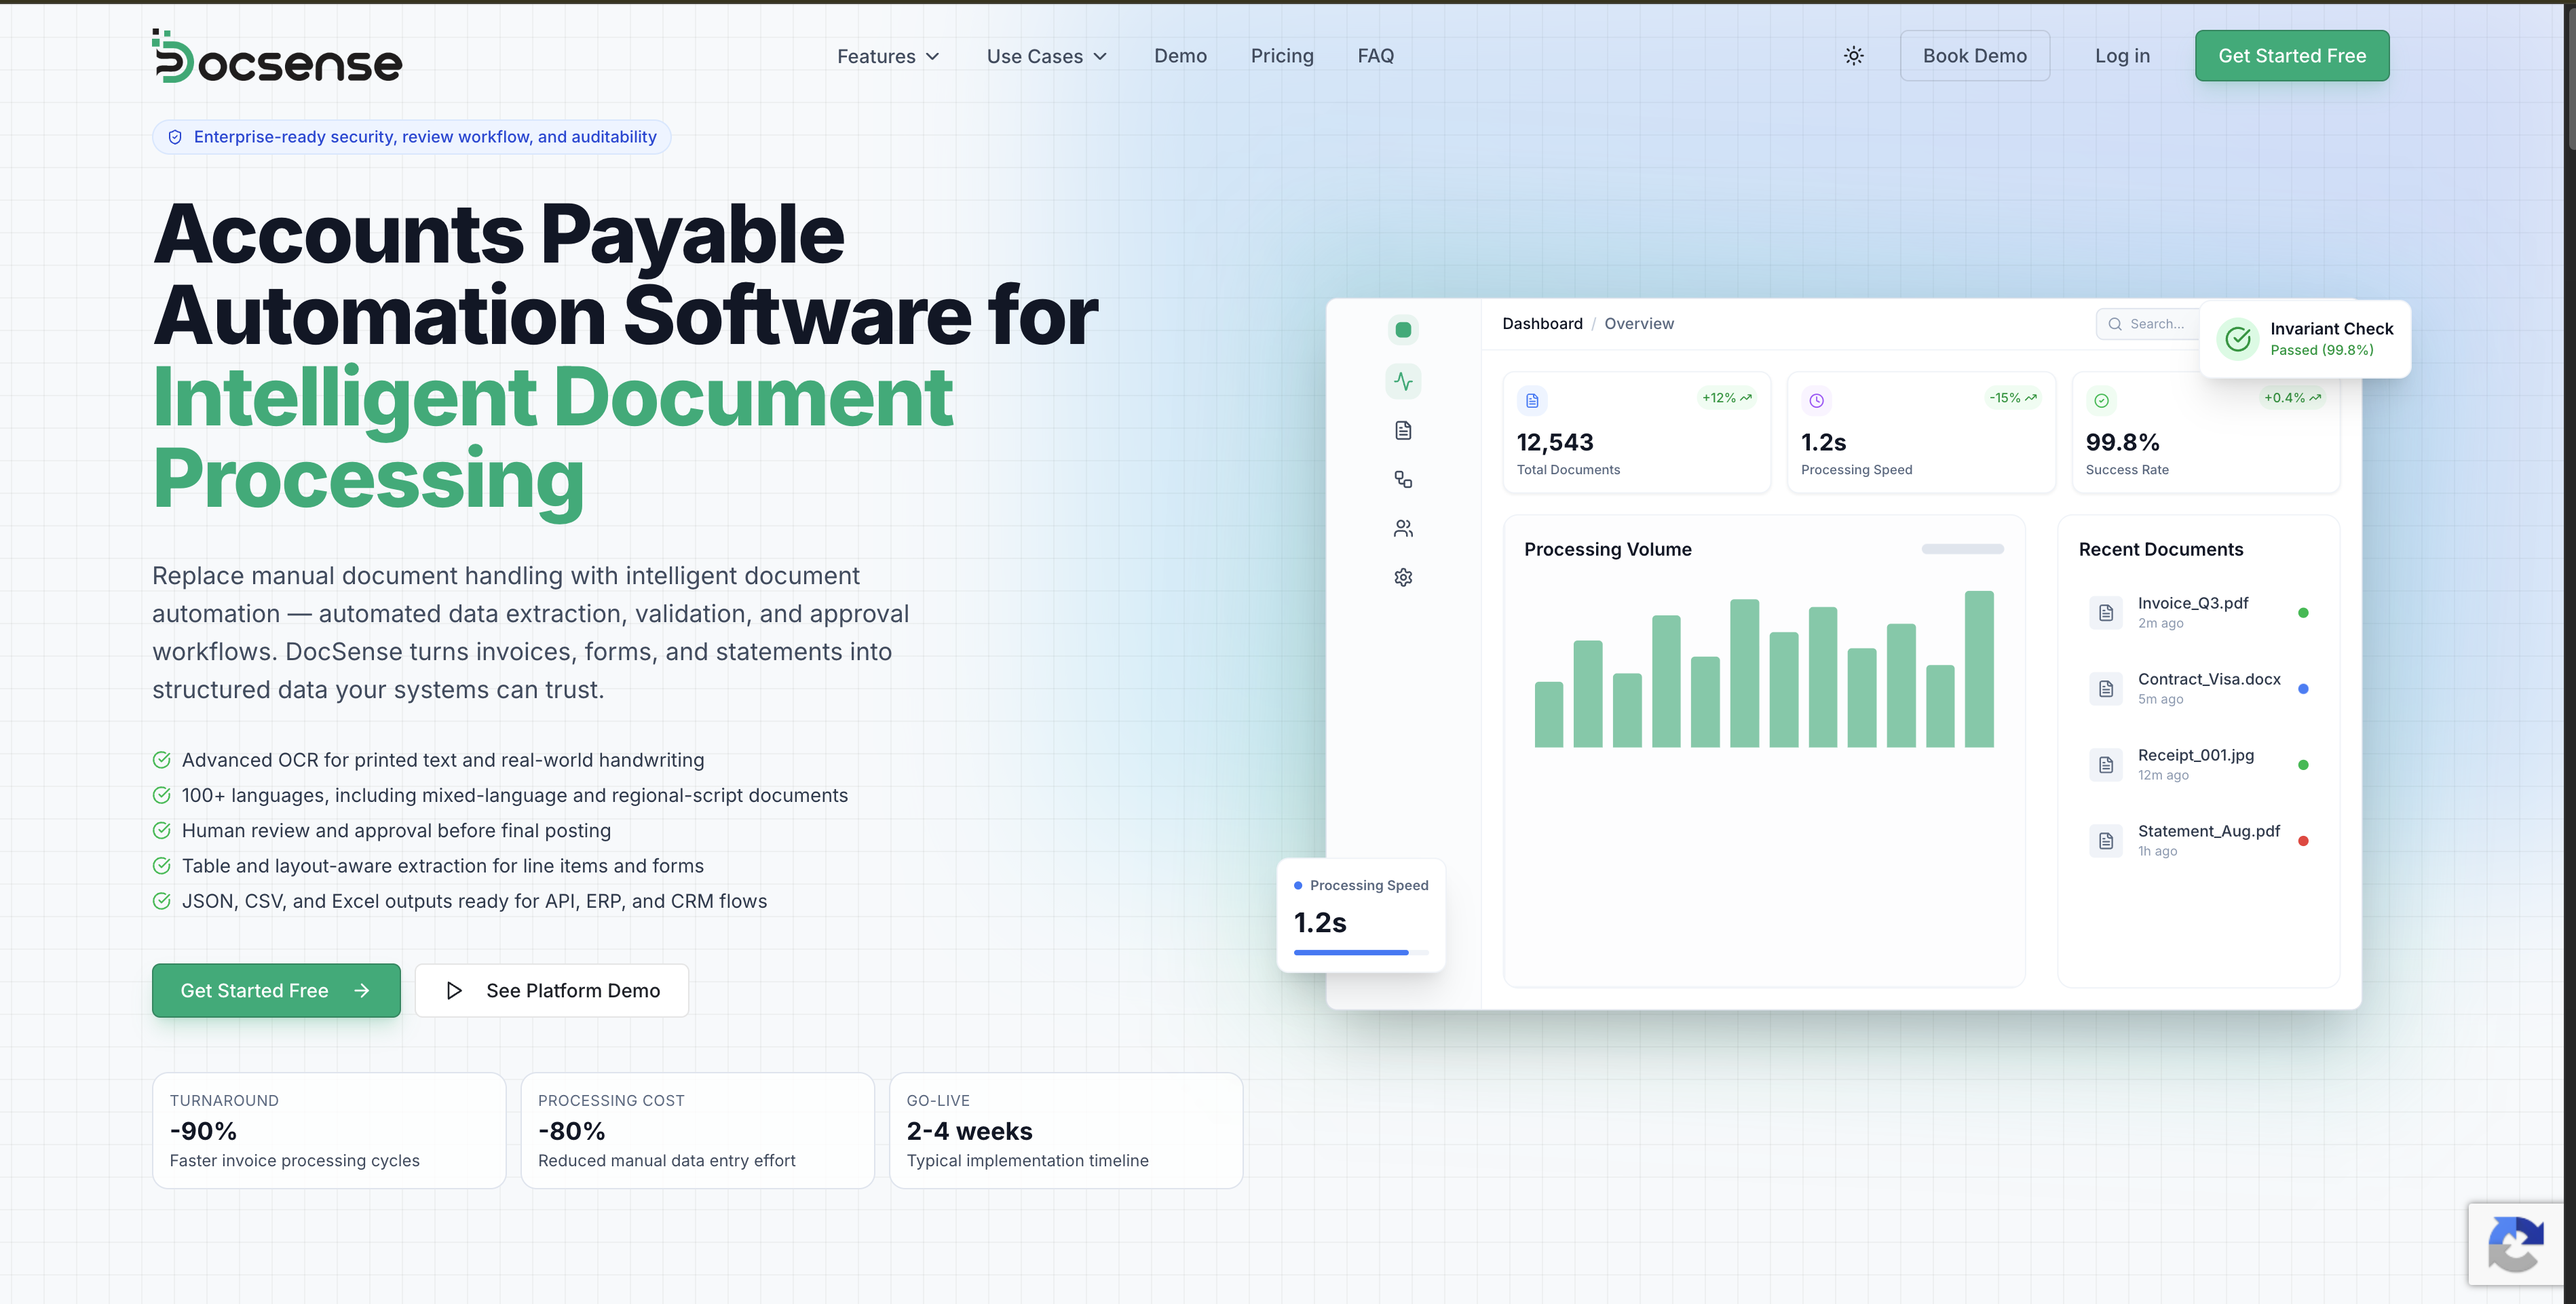2576x1304 pixels.
Task: Click Get Started Free in the header
Action: 2291,56
